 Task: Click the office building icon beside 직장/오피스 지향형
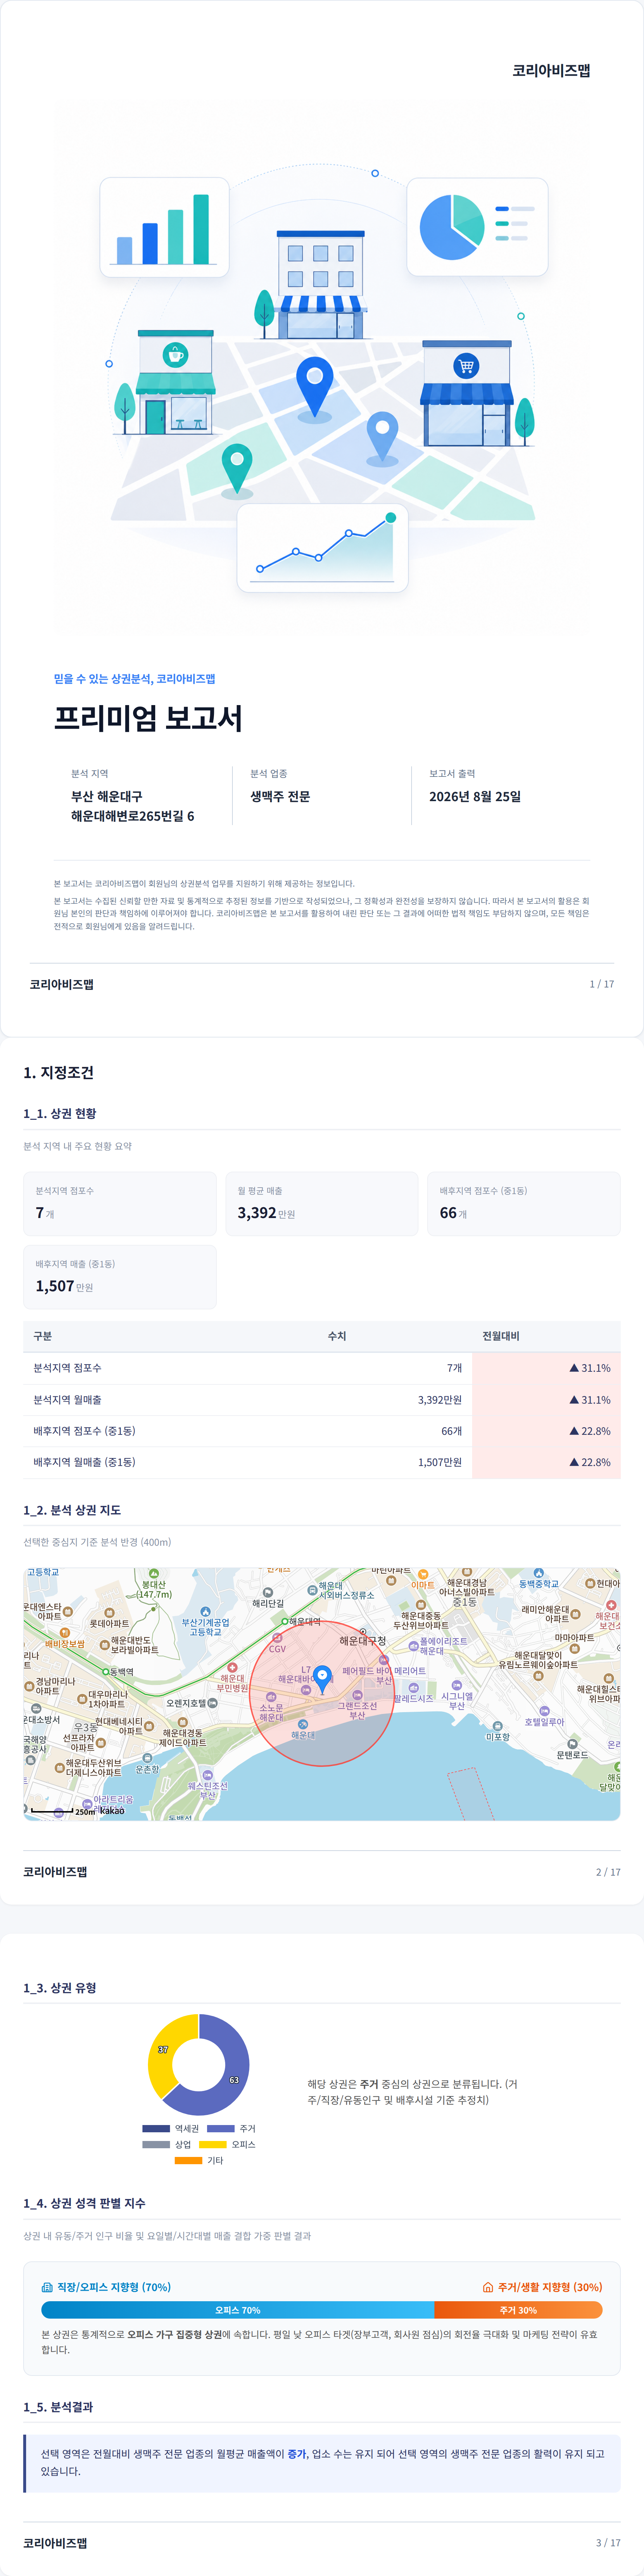pyautogui.click(x=47, y=2287)
